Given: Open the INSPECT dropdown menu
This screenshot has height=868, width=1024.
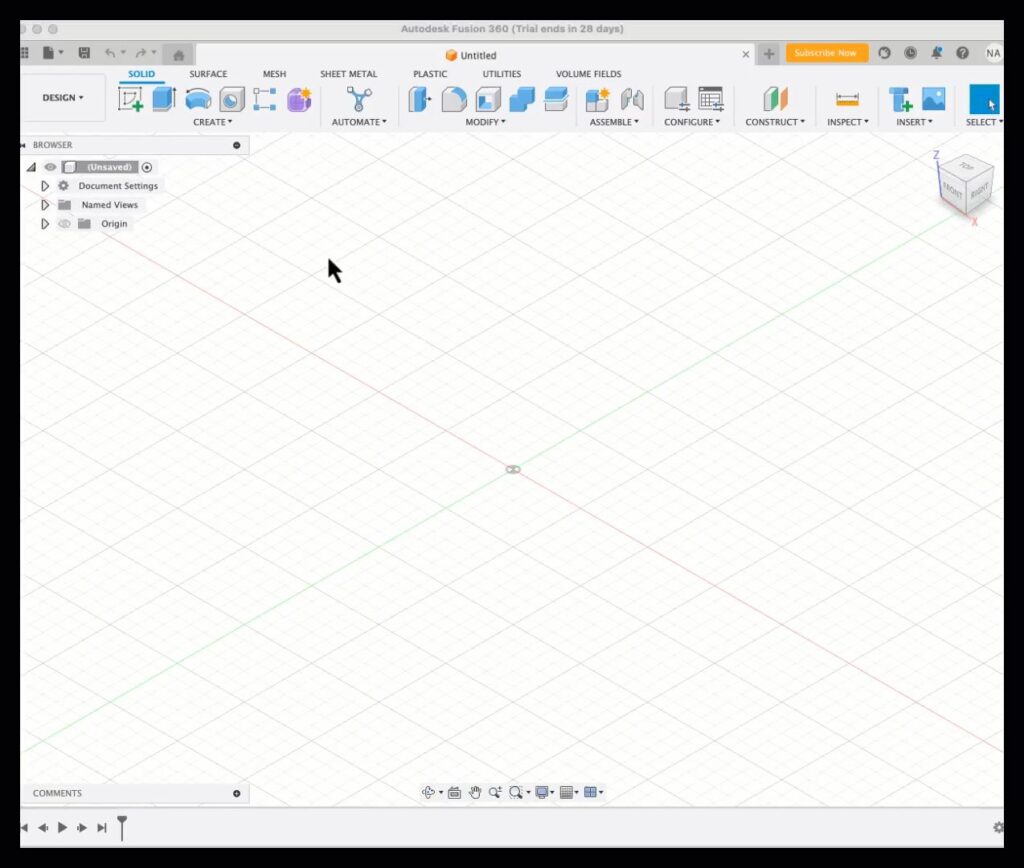Looking at the screenshot, I should click(x=848, y=122).
